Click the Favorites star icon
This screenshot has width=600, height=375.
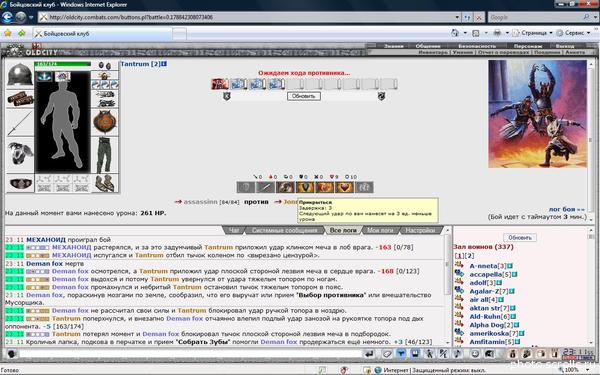[x=8, y=33]
